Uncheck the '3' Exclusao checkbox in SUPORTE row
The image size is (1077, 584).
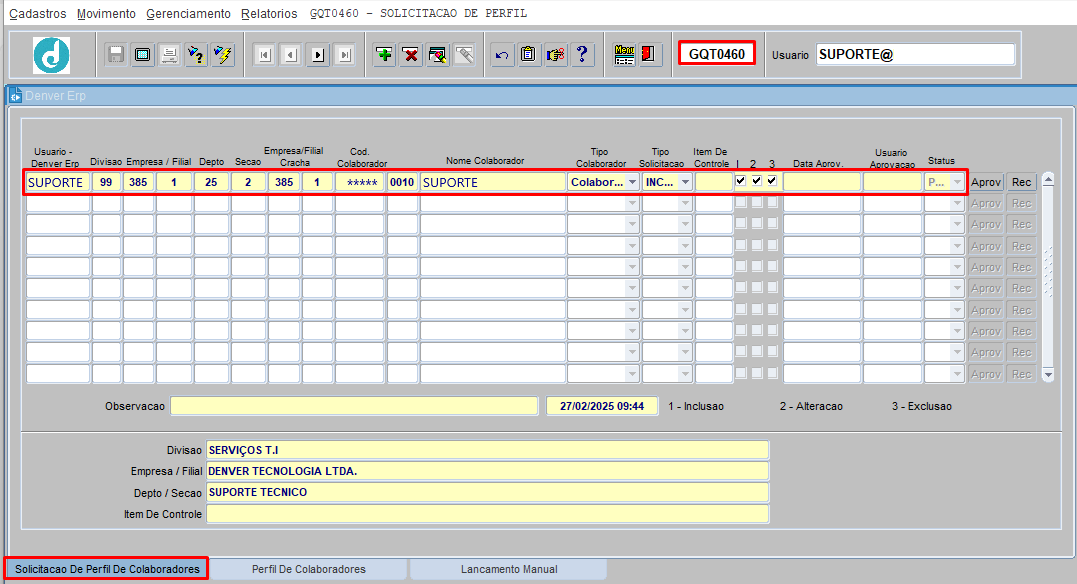[x=772, y=181]
